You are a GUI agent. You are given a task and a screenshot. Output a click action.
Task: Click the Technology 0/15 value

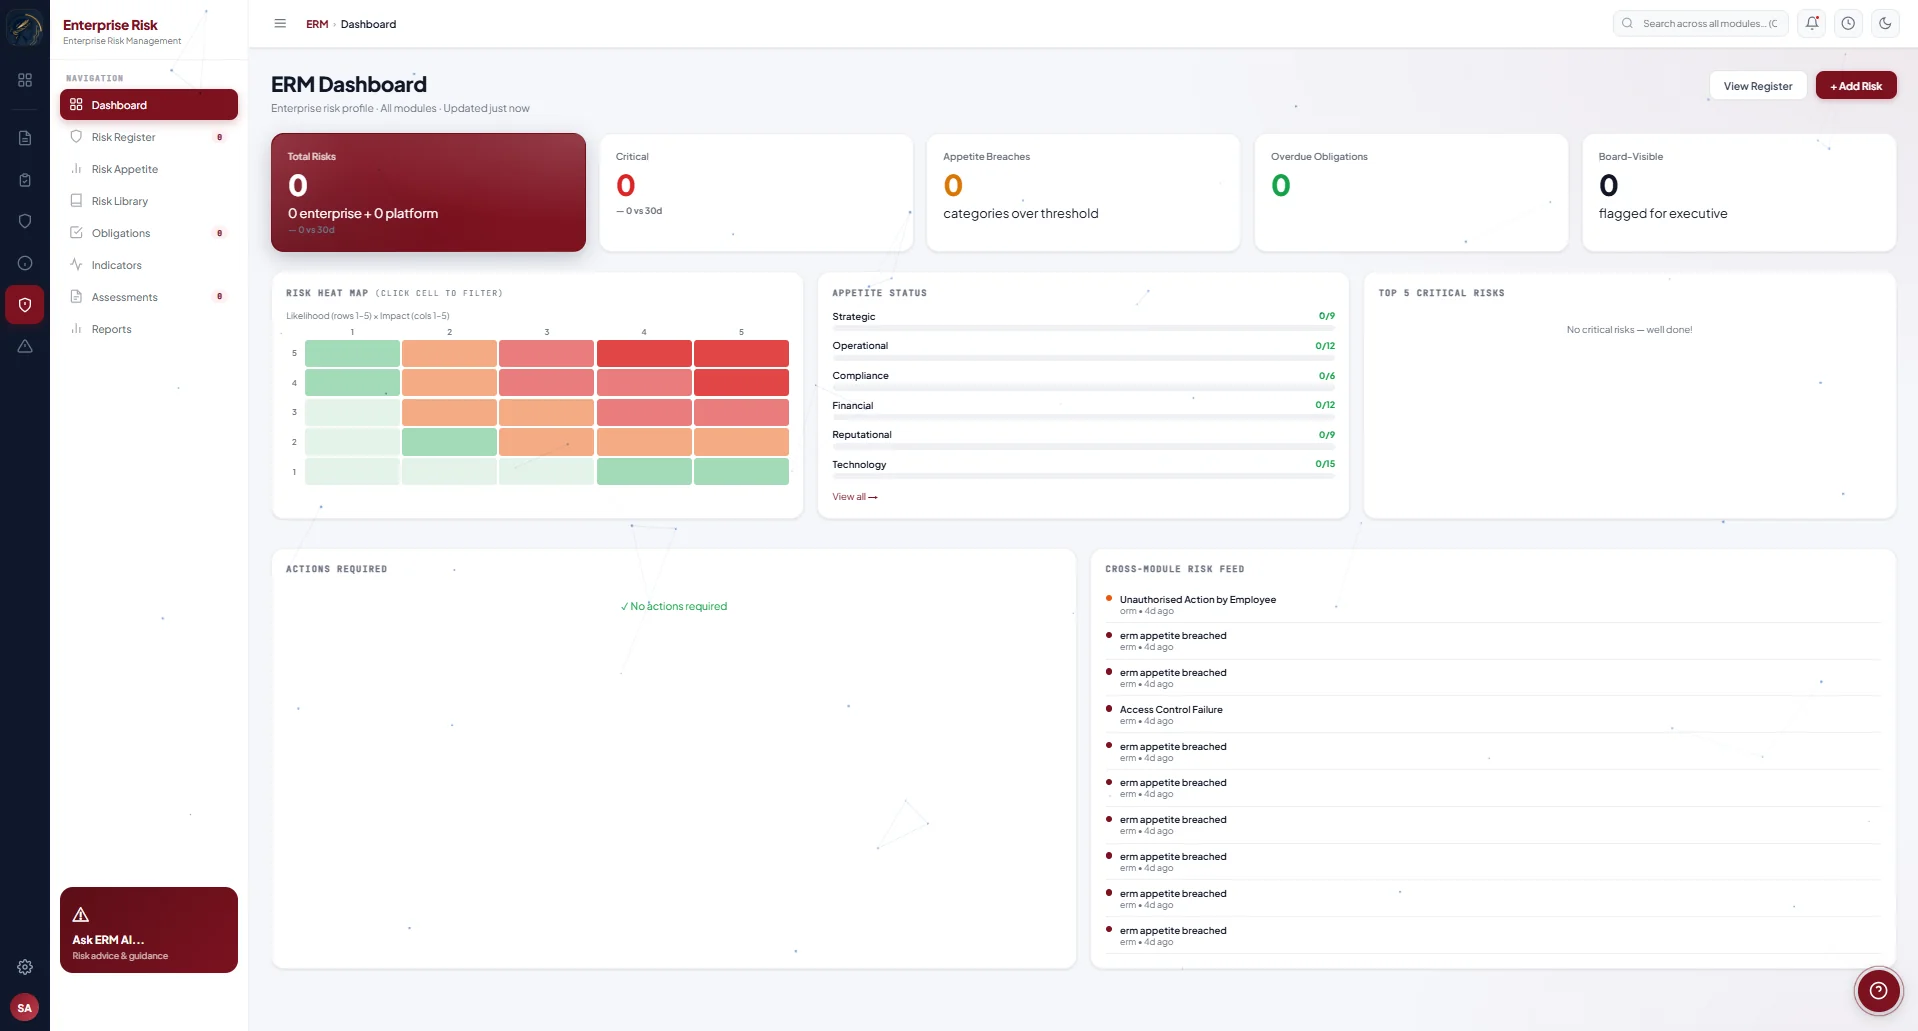[1325, 464]
